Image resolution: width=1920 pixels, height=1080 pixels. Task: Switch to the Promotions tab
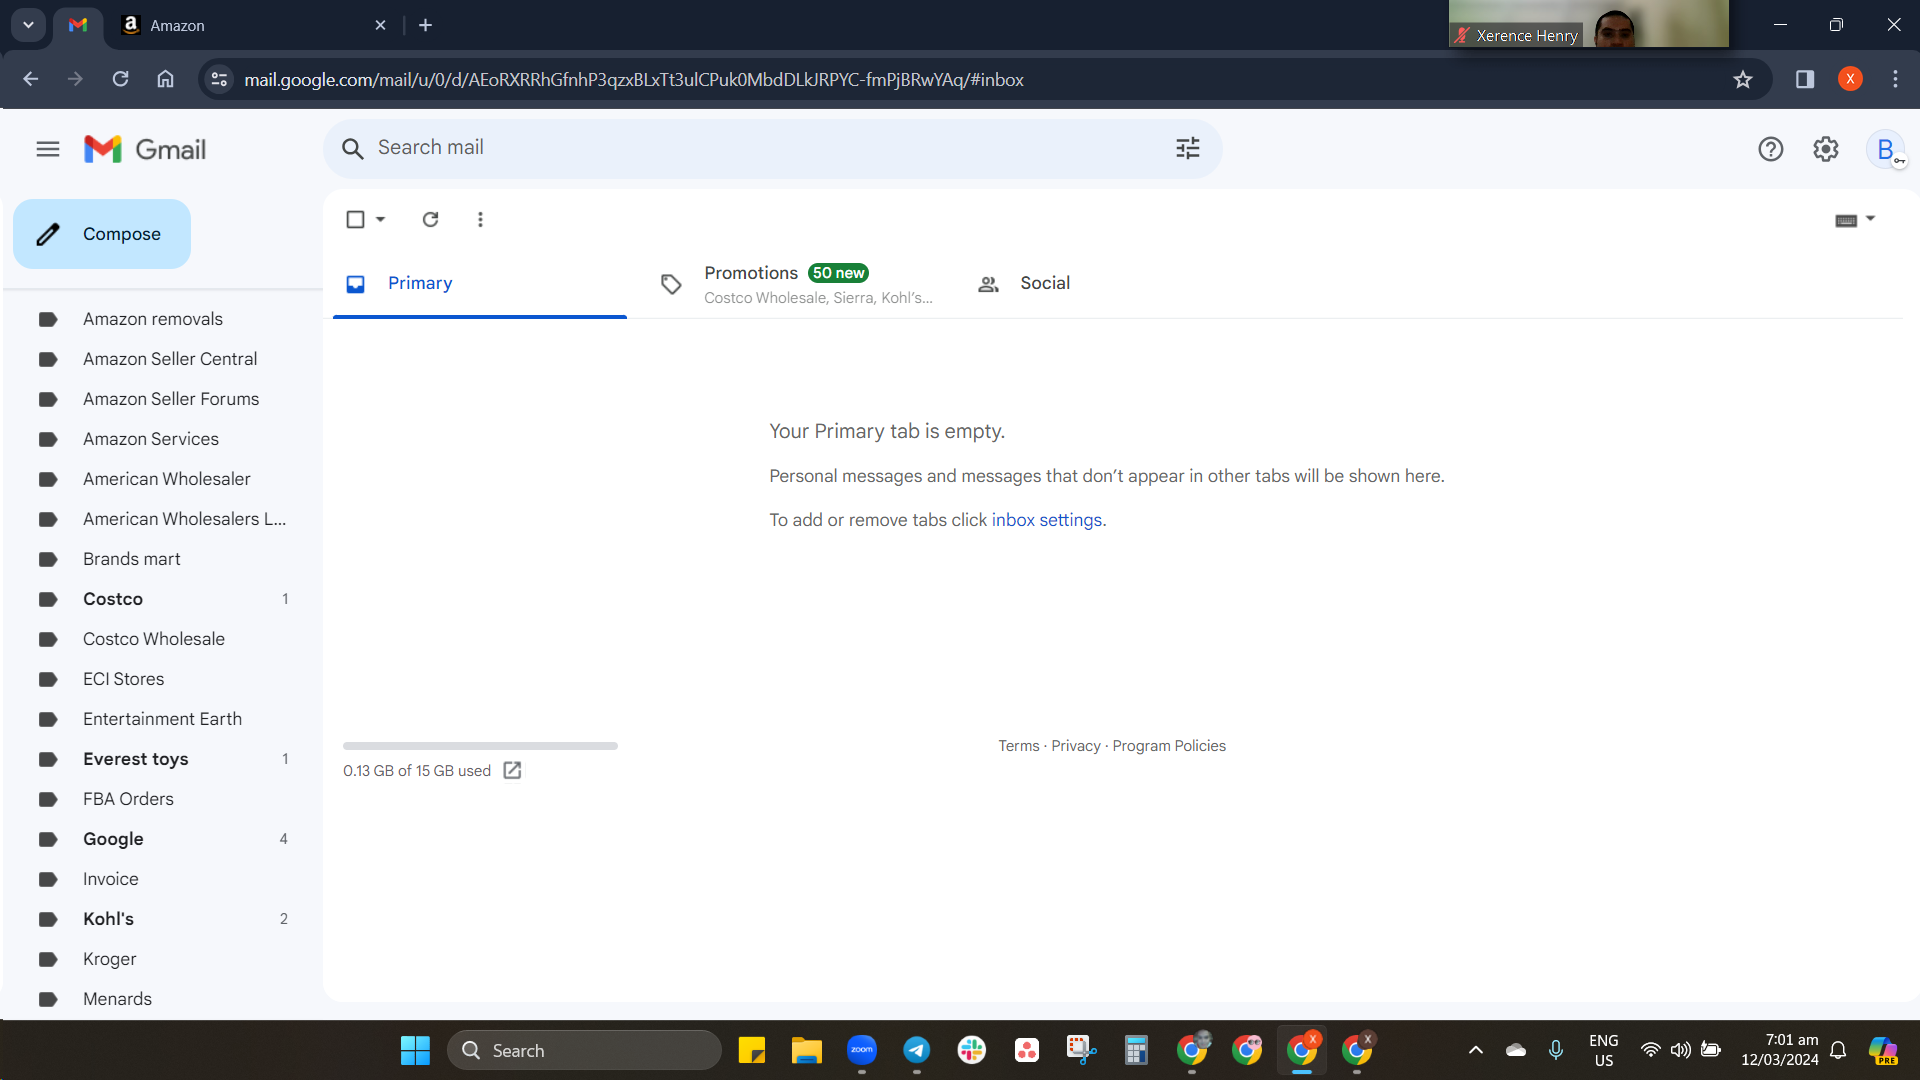[797, 284]
